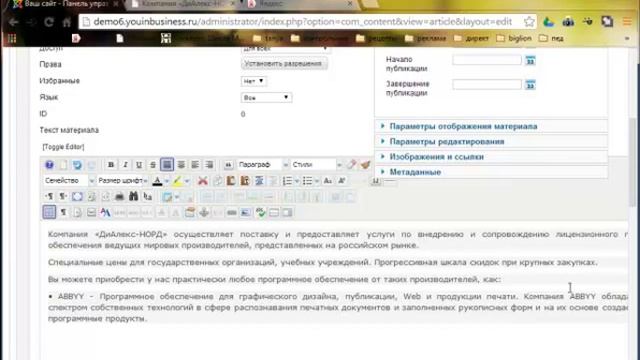Click the Установить разрешения button
The width and height of the screenshot is (640, 360).
coord(284,64)
